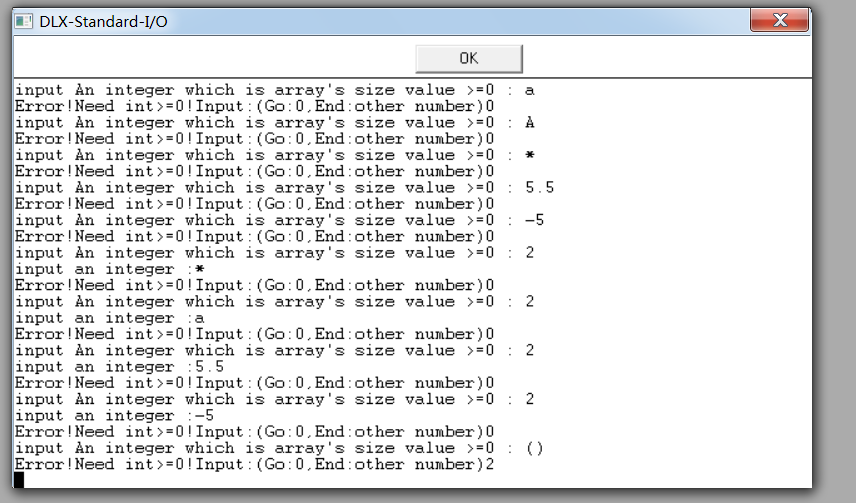Screen dimensions: 856x503
Task: Click the DLX-Standard-I/O window icon
Action: pyautogui.click(x=24, y=21)
